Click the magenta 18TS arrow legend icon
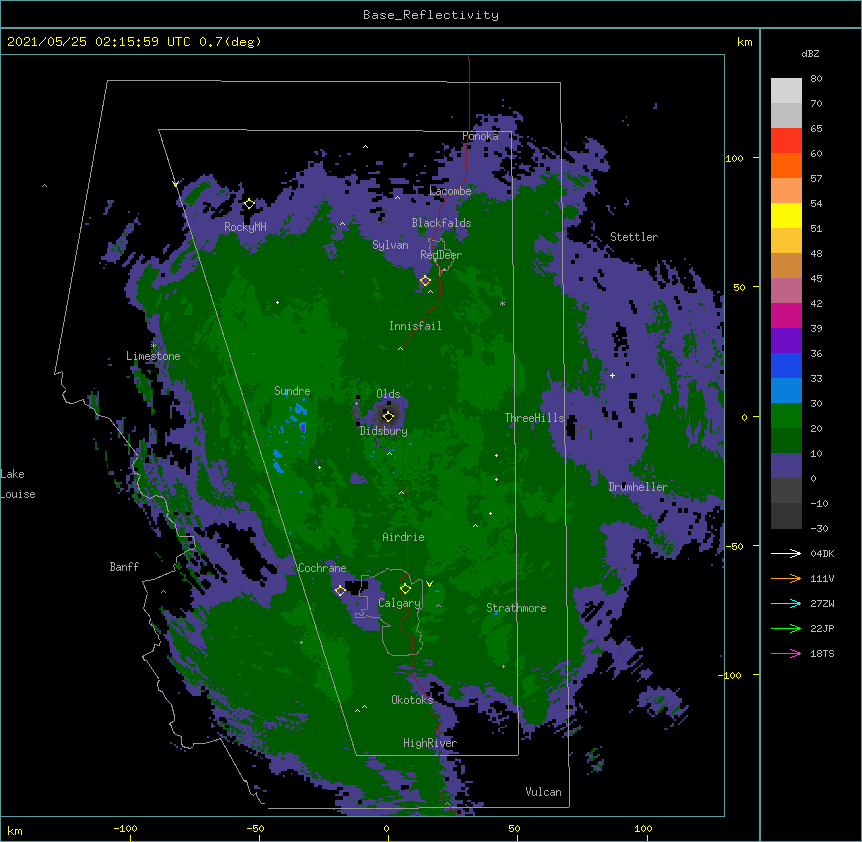Image resolution: width=862 pixels, height=842 pixels. pos(786,653)
